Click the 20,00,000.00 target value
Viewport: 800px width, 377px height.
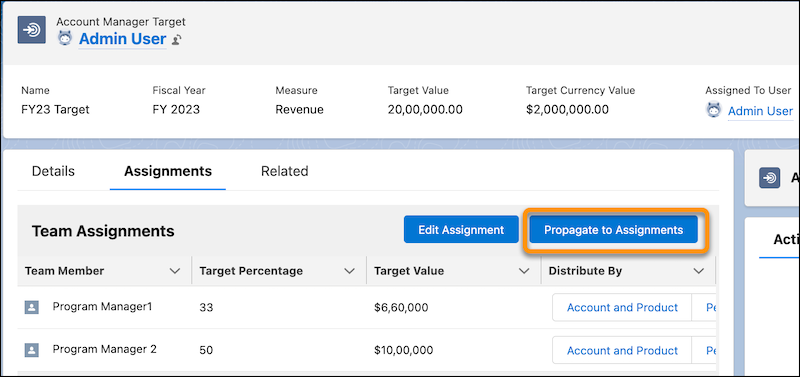[425, 110]
